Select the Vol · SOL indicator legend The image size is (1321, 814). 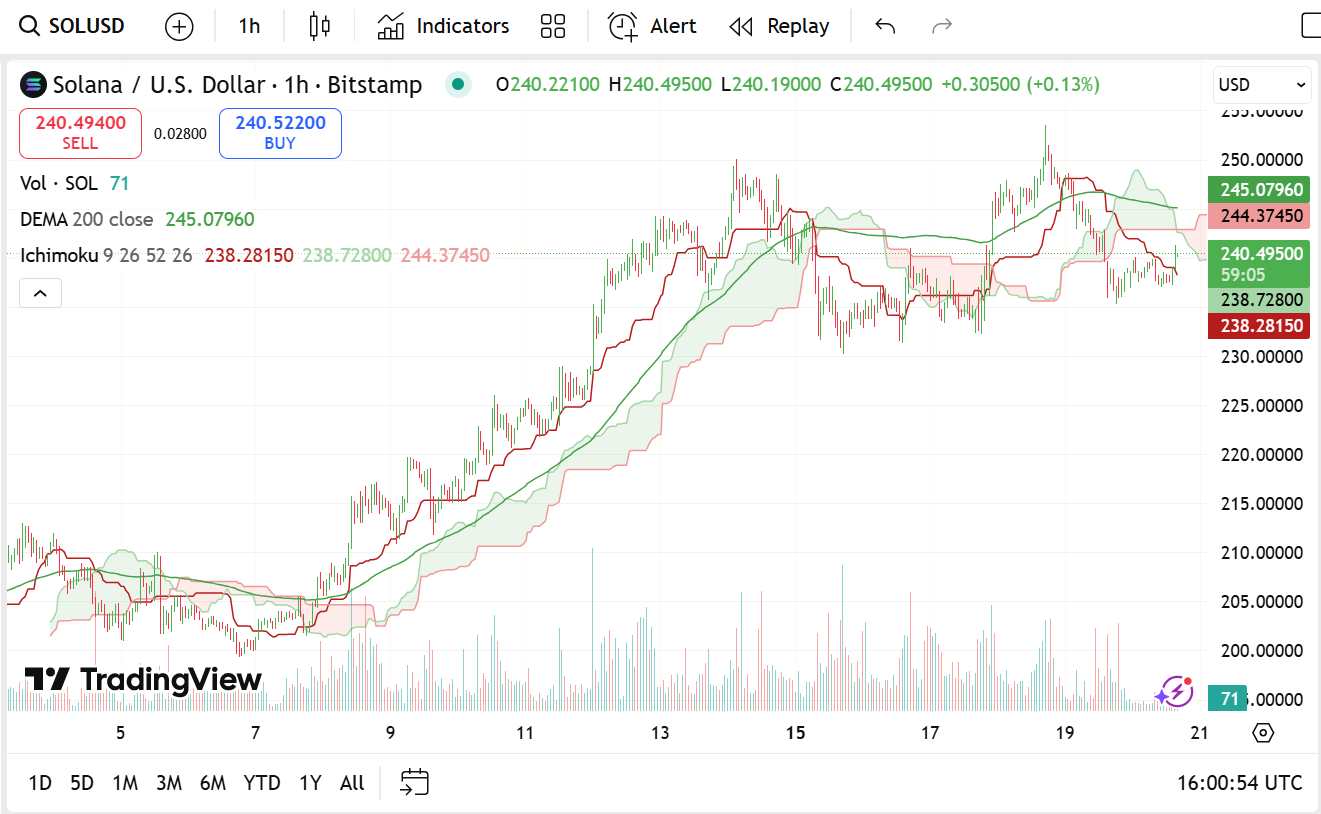point(75,183)
